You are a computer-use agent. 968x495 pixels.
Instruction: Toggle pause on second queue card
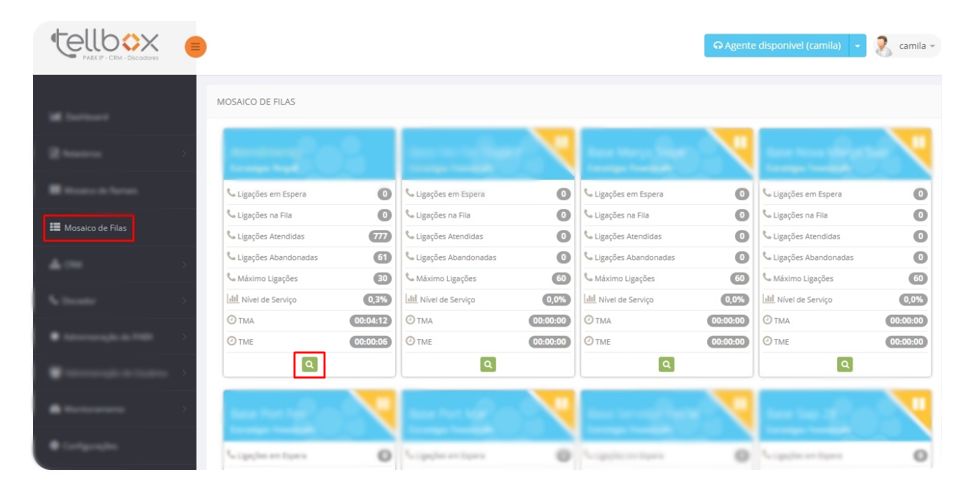[561, 142]
